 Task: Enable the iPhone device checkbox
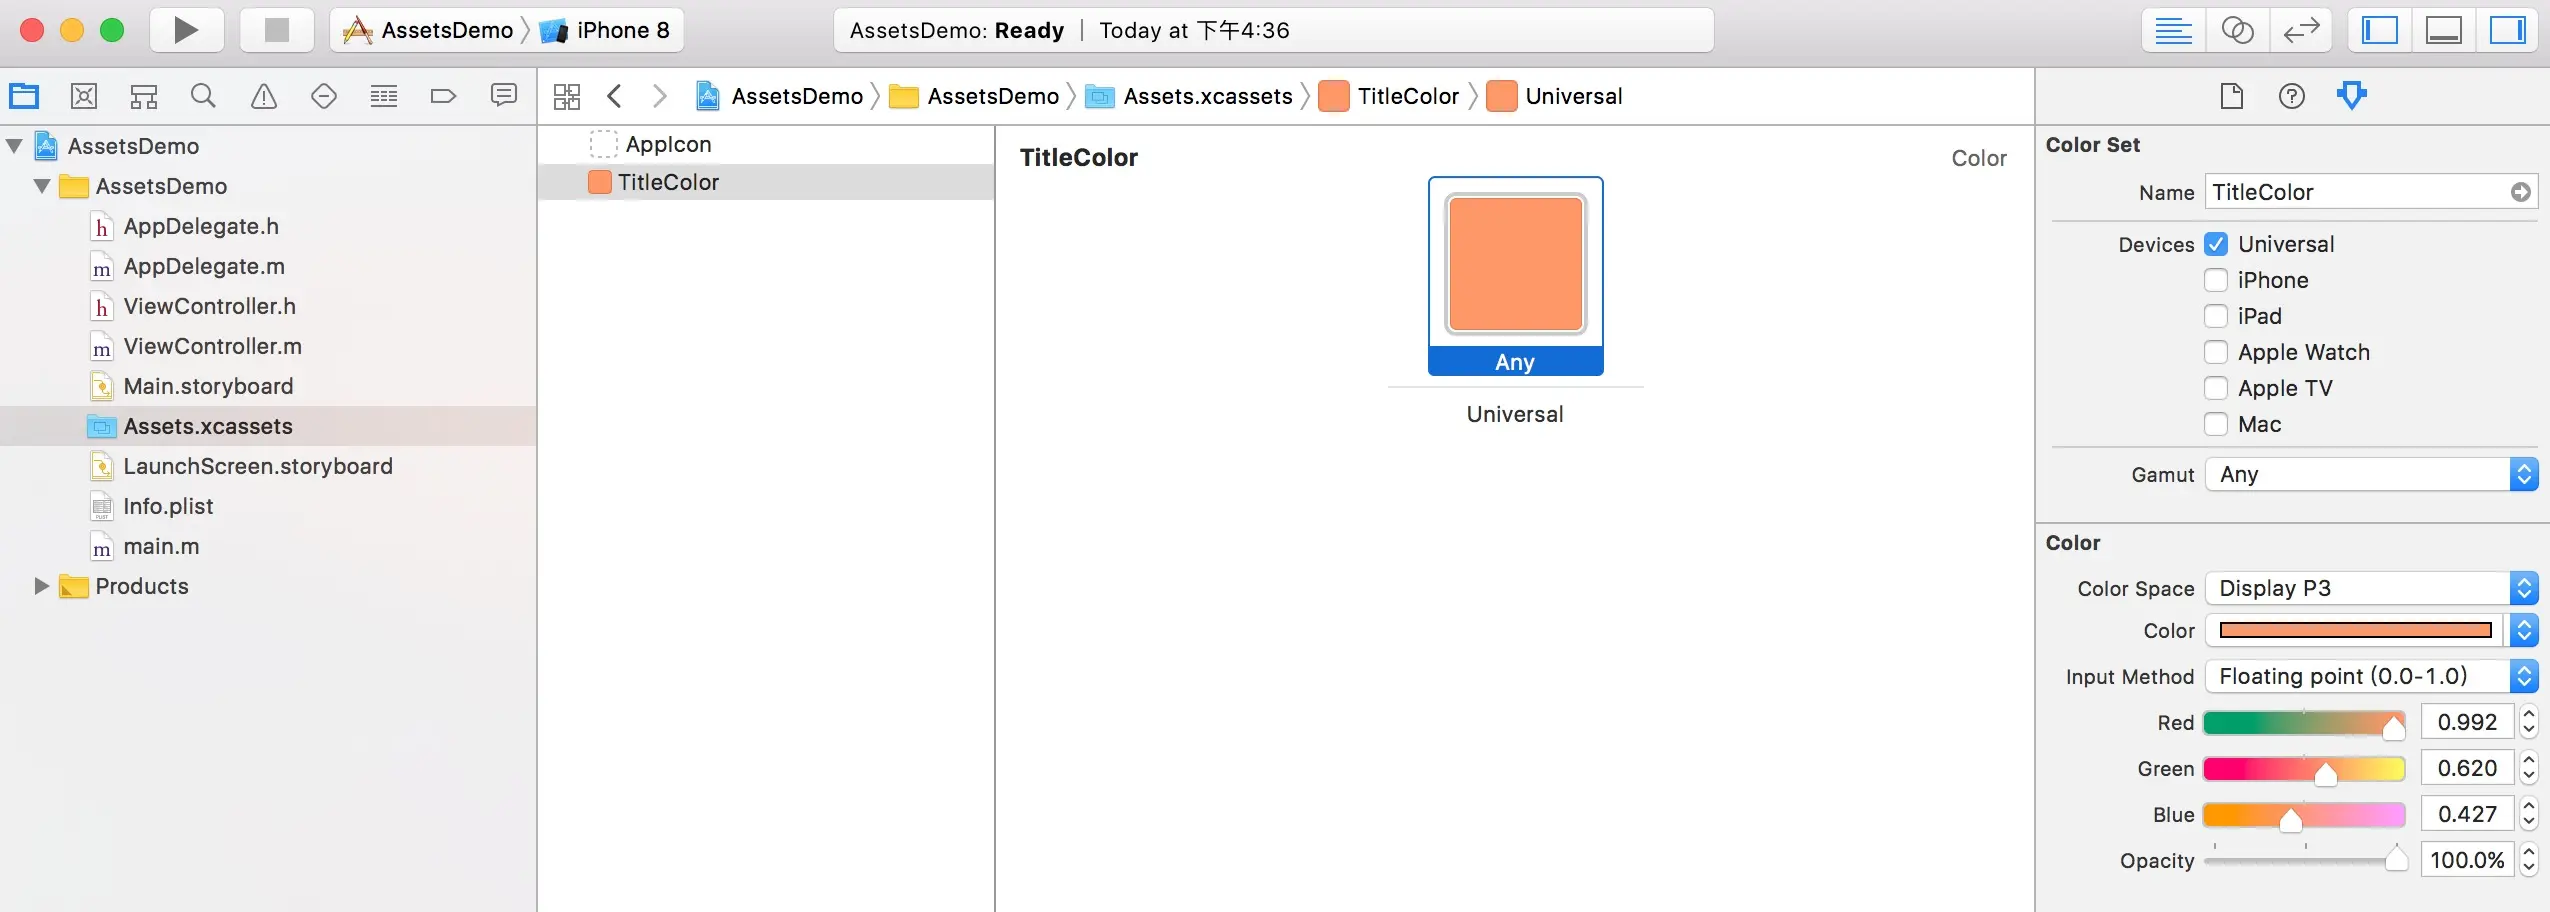[2216, 280]
